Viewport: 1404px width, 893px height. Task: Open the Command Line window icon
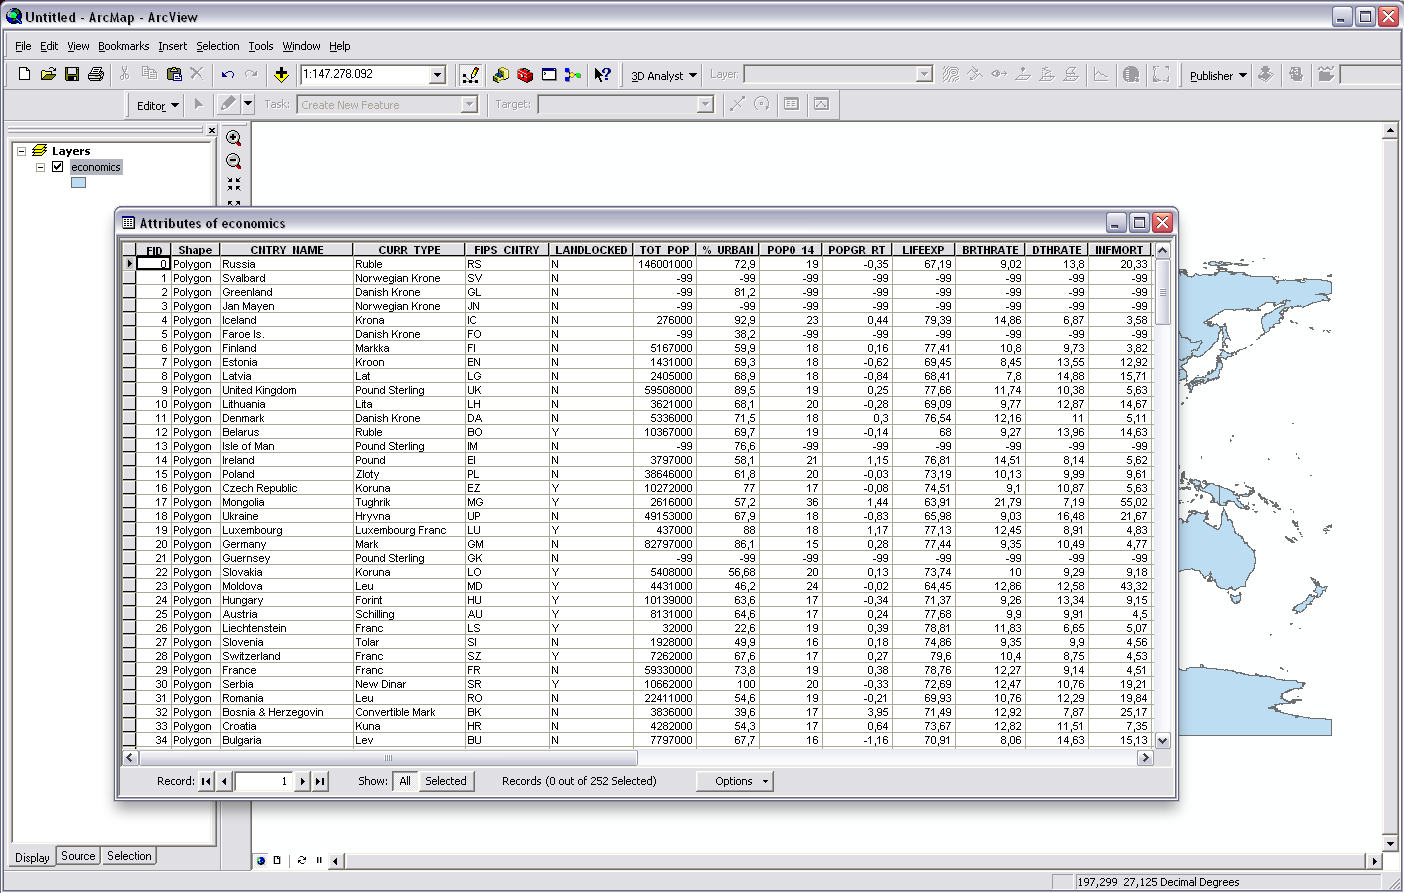549,75
